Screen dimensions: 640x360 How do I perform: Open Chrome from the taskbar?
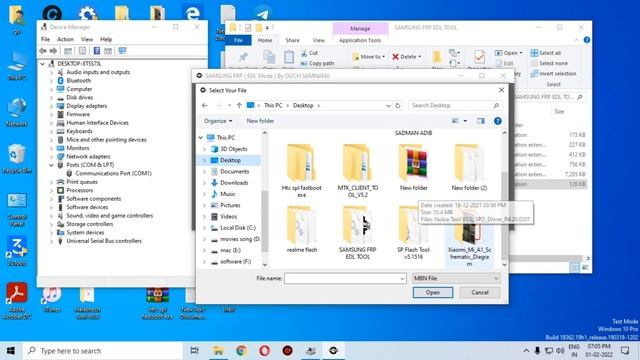click(x=241, y=351)
